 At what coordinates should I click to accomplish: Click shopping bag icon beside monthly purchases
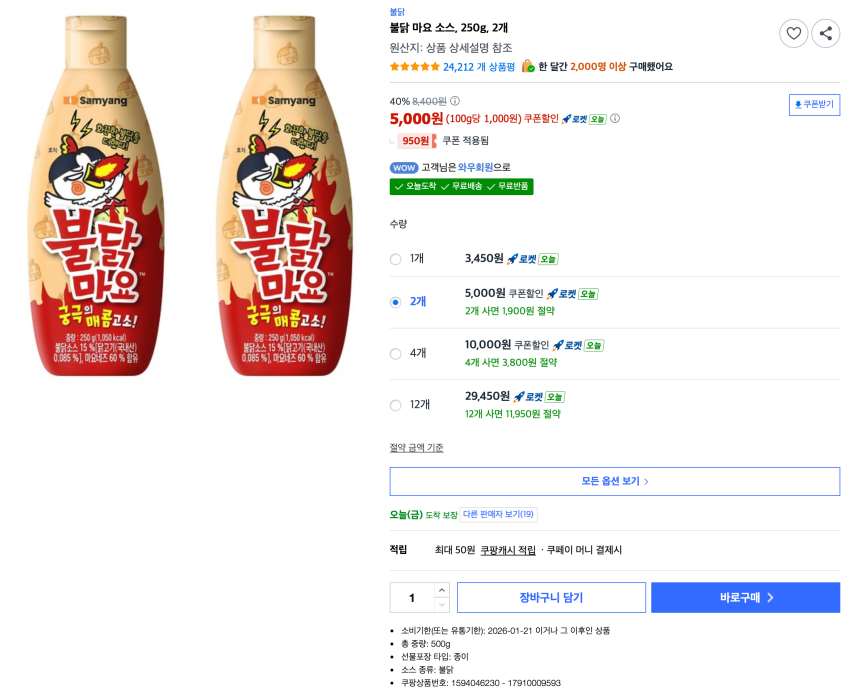pos(527,66)
